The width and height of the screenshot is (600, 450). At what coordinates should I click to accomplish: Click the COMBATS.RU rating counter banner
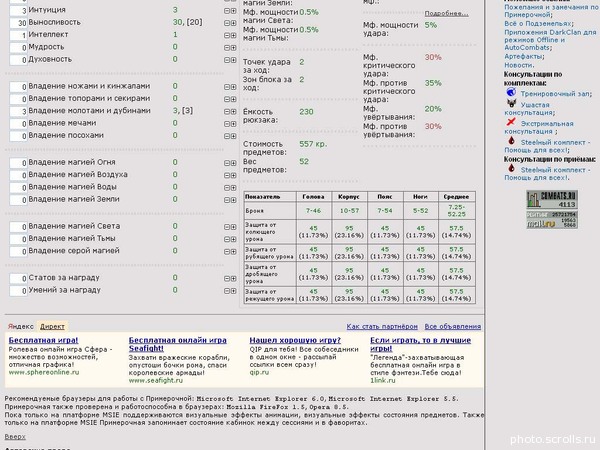click(552, 199)
